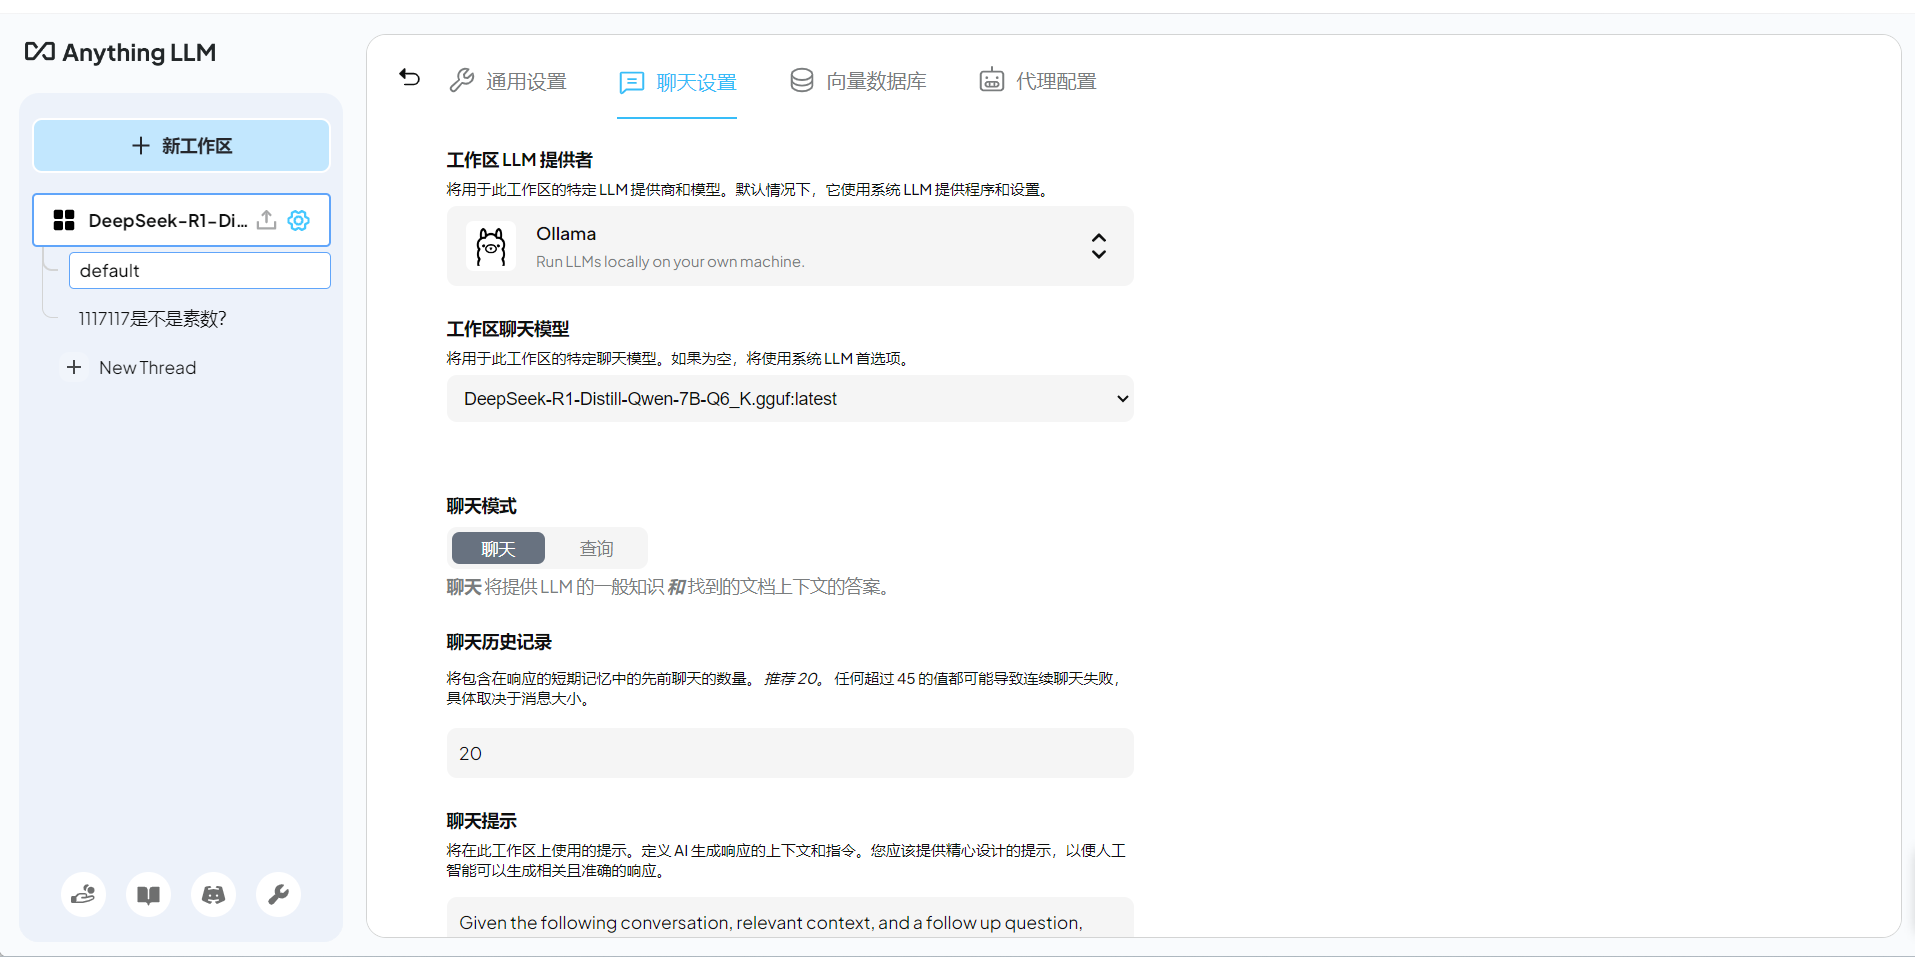Image resolution: width=1915 pixels, height=957 pixels.
Task: Click the database icon on 向量数据库 tab
Action: point(802,80)
